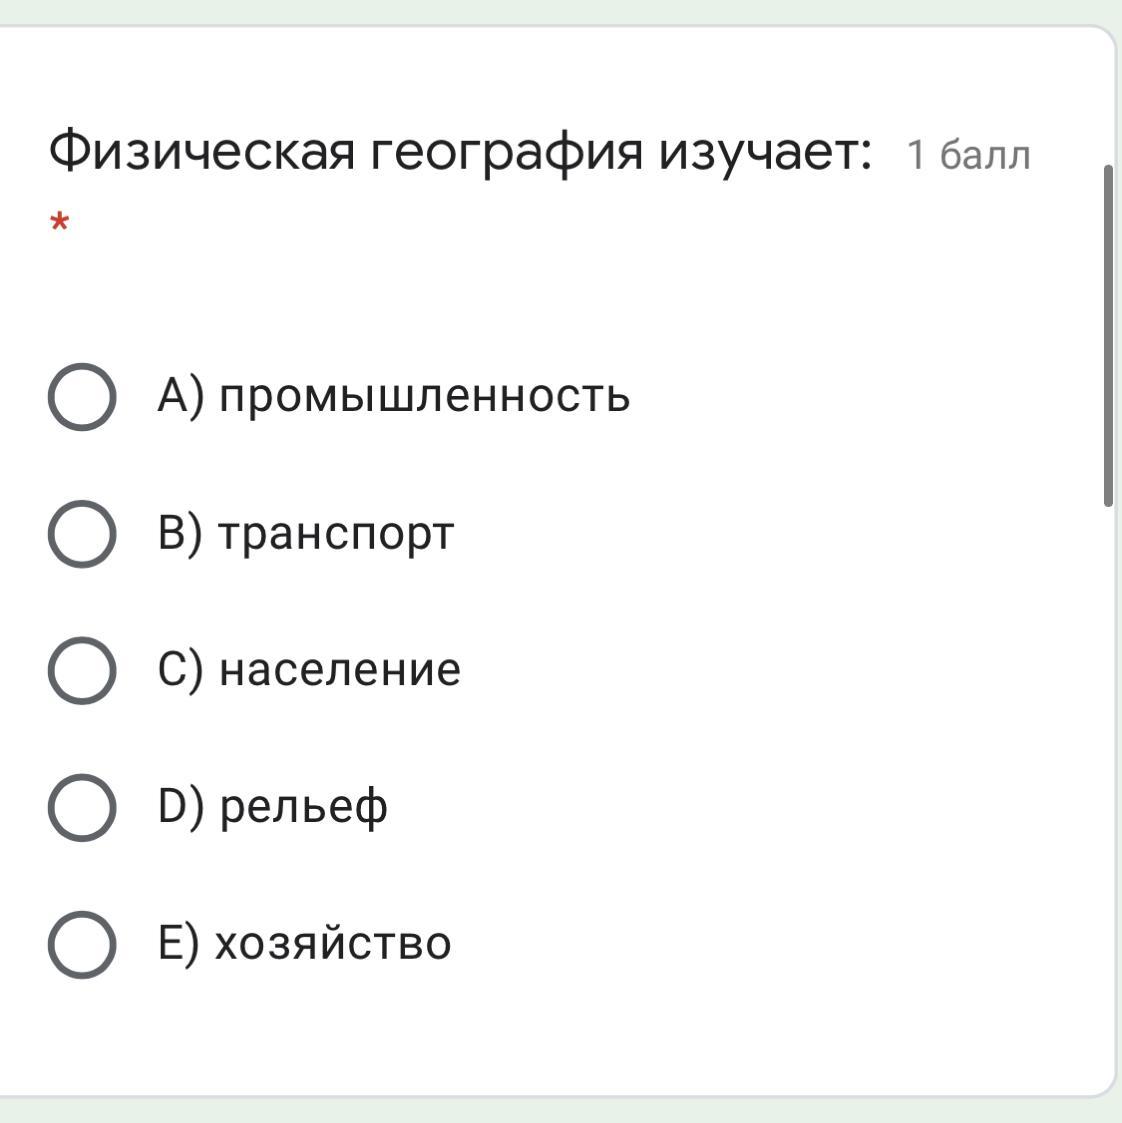Pick the D) рельеф radio circle
1122x1123 pixels.
click(82, 807)
